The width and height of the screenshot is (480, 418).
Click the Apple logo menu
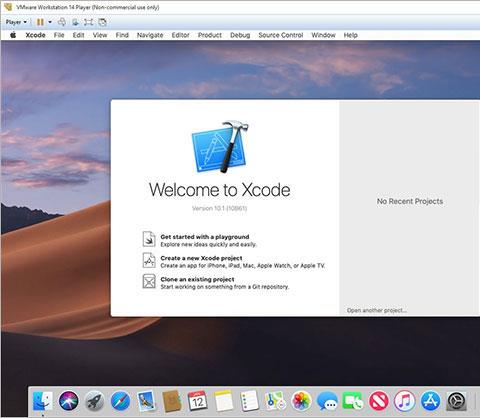pyautogui.click(x=13, y=35)
